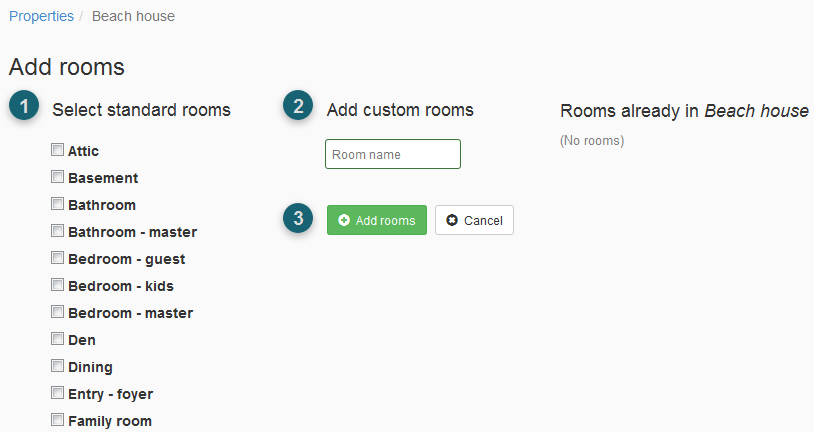Click the step 3 circle badge
This screenshot has height=432, width=814.
tap(298, 218)
